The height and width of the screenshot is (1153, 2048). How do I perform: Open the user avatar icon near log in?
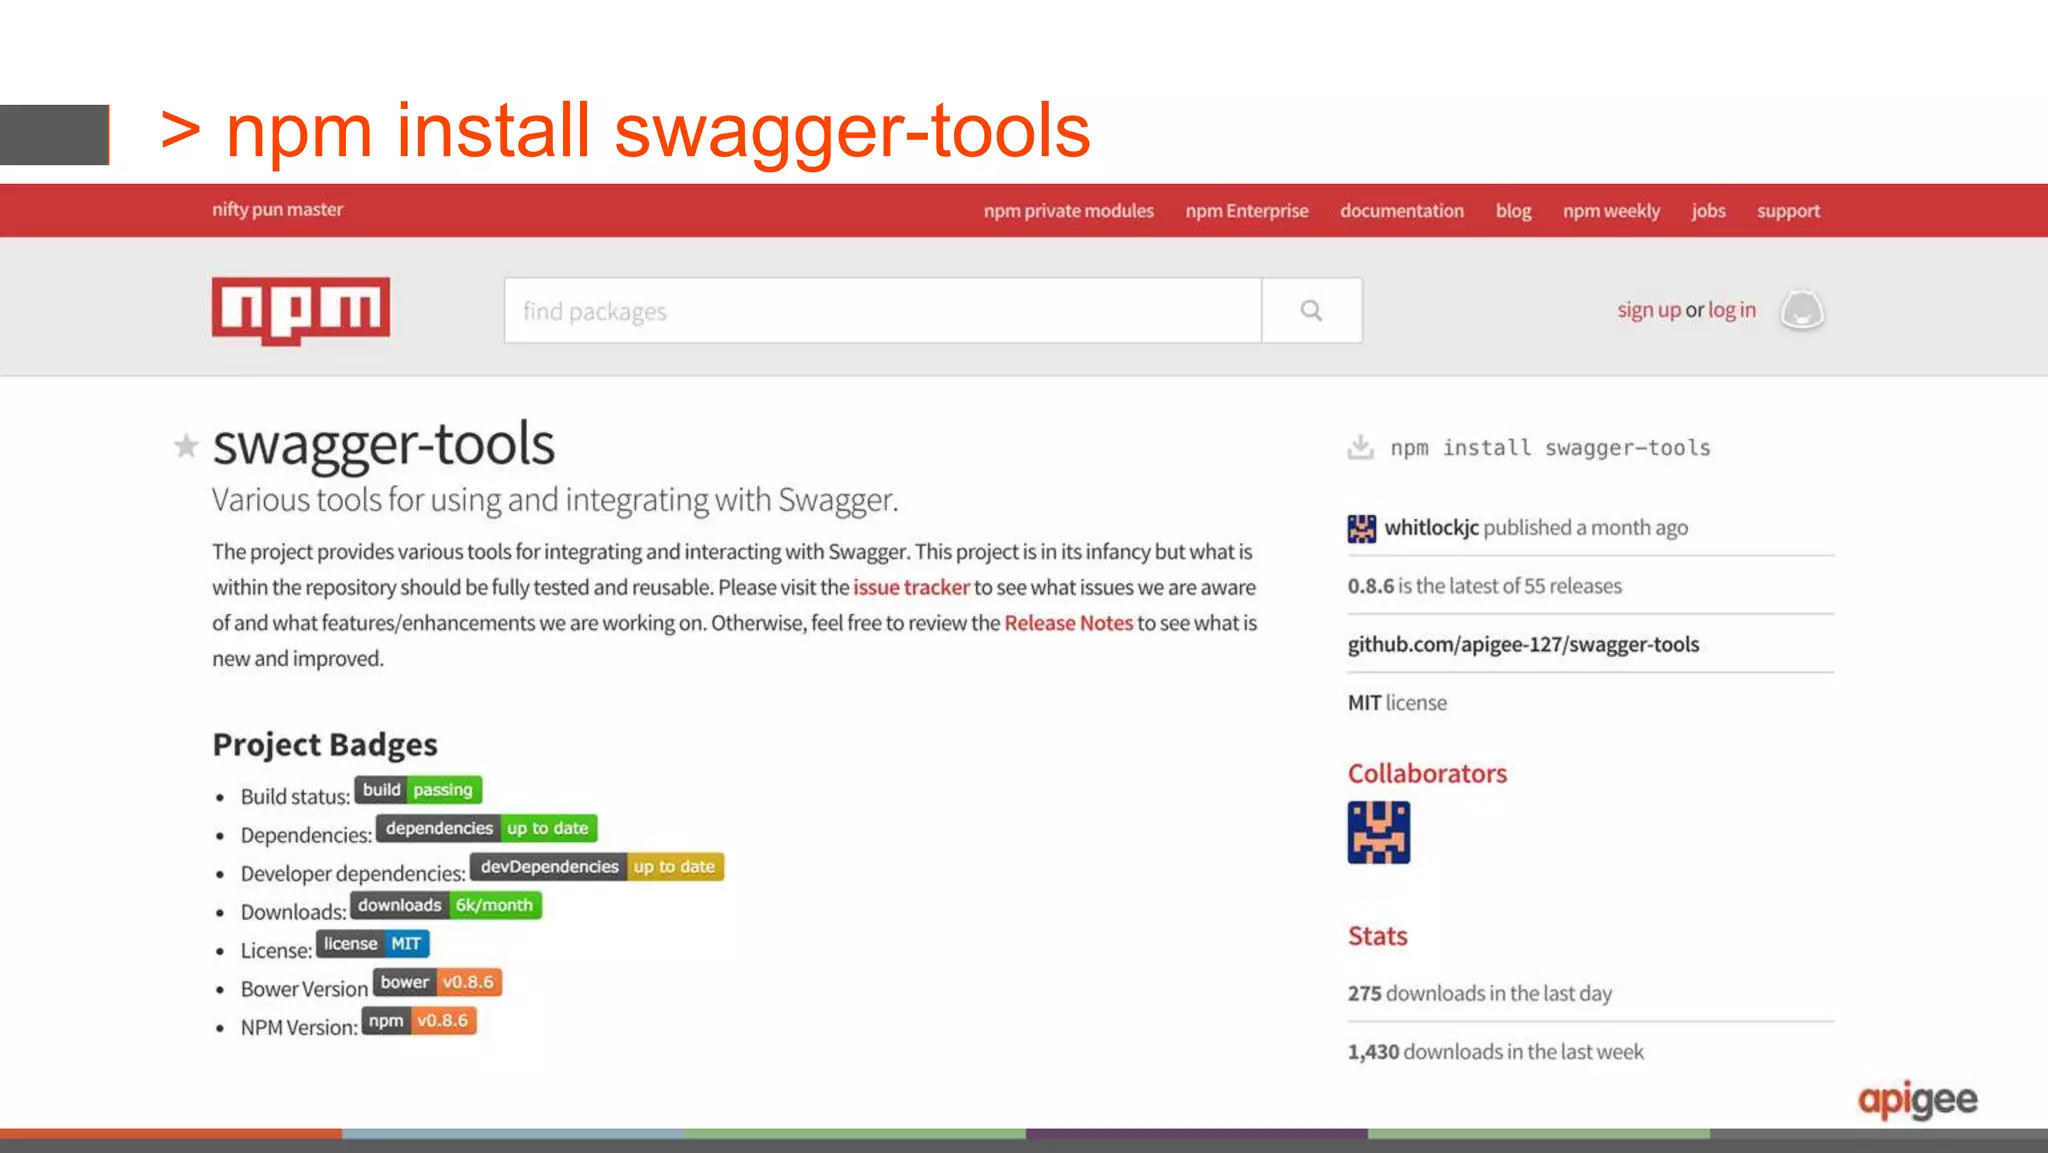1802,310
